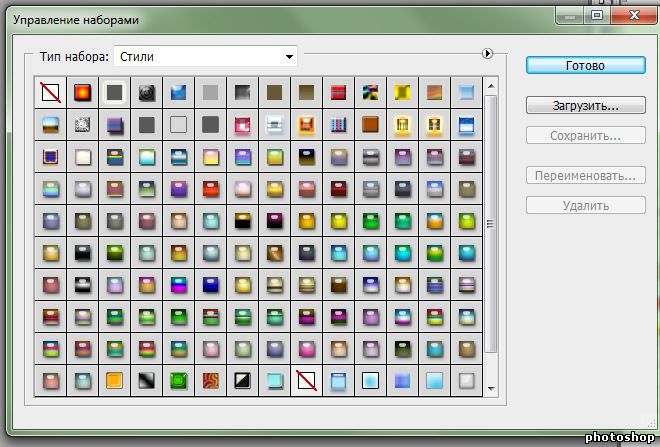Choose the sky and ground landscape gradient style
The height and width of the screenshot is (447, 660).
tap(51, 125)
